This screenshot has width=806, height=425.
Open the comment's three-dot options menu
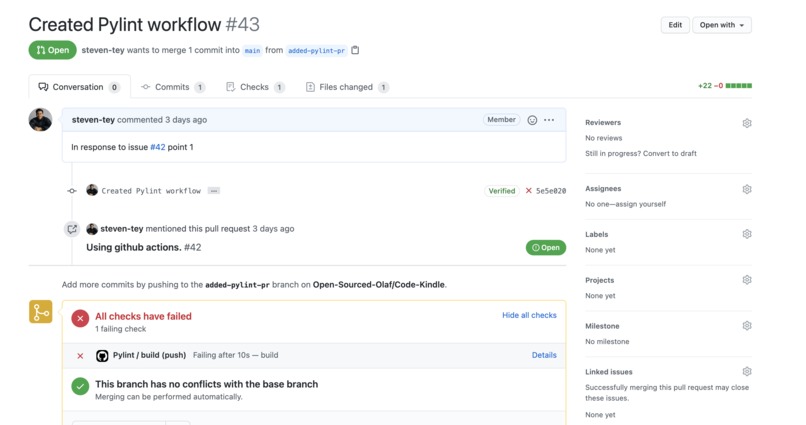[549, 120]
